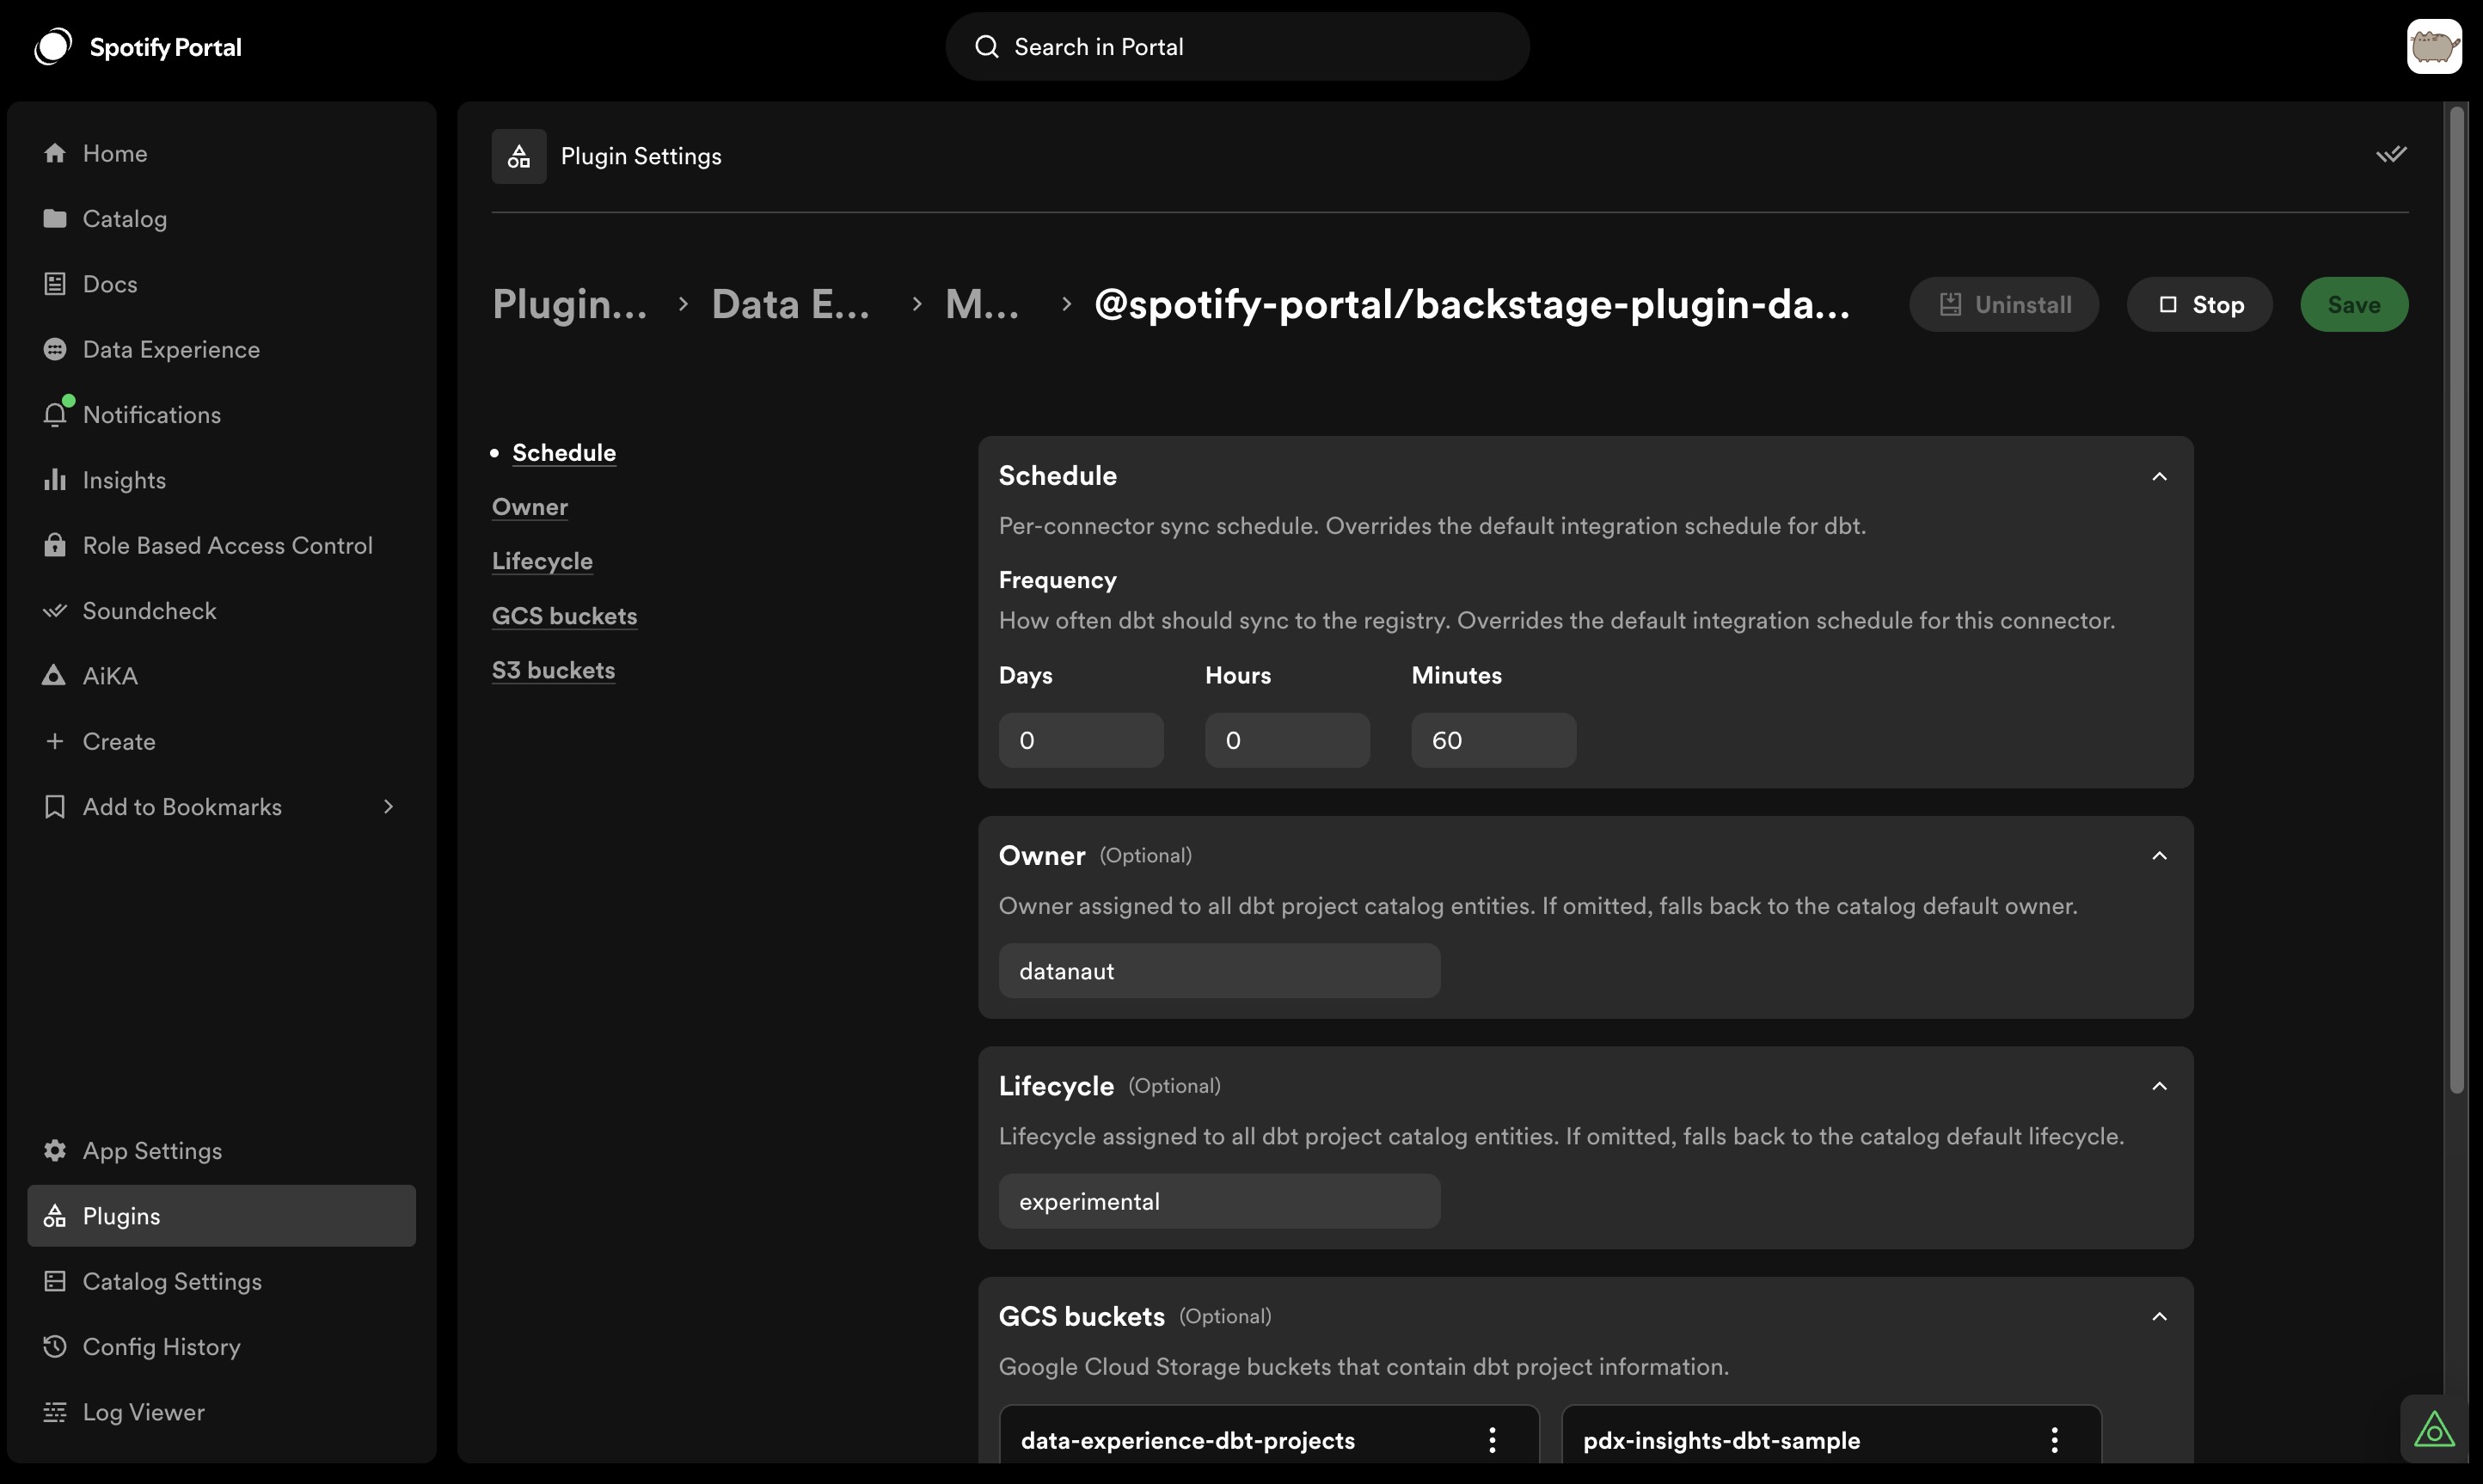This screenshot has width=2483, height=1484.
Task: Open Role Based Access Control
Action: coord(222,545)
